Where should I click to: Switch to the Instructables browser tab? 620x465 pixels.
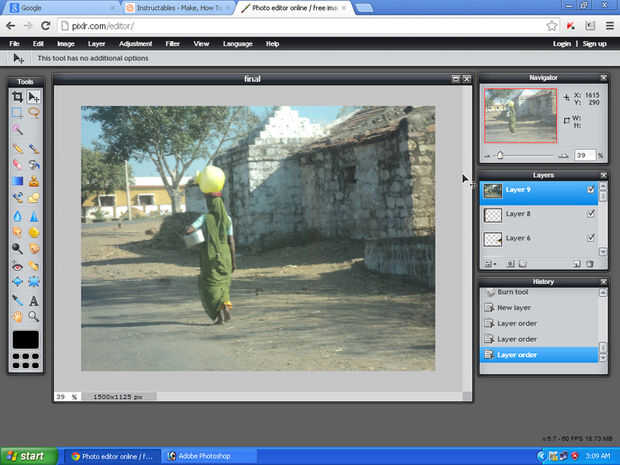(x=179, y=8)
